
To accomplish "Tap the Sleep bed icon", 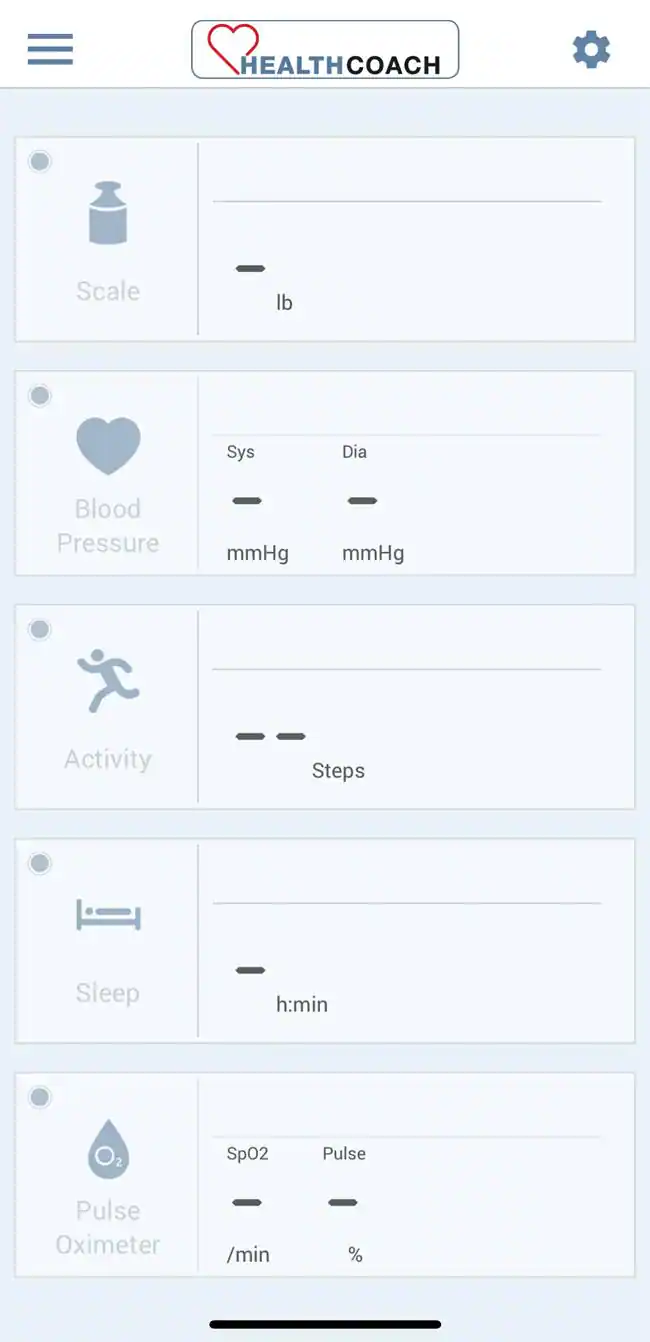I will 108,915.
